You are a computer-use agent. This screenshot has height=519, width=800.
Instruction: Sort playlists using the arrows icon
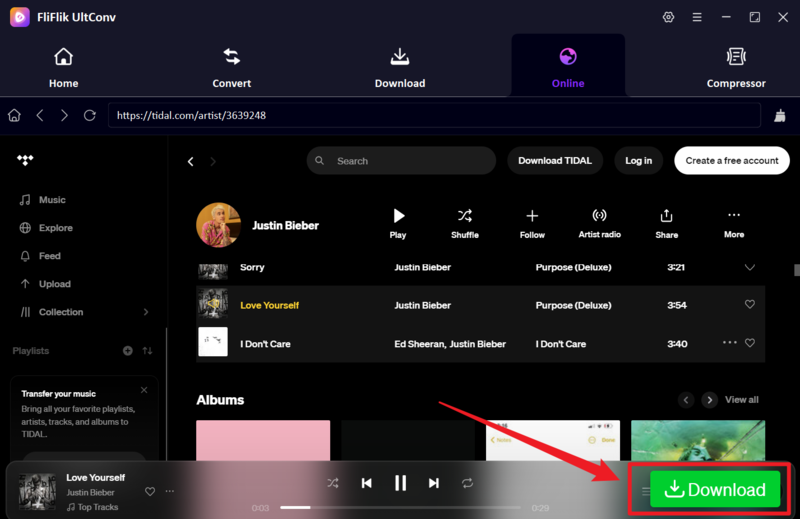147,351
